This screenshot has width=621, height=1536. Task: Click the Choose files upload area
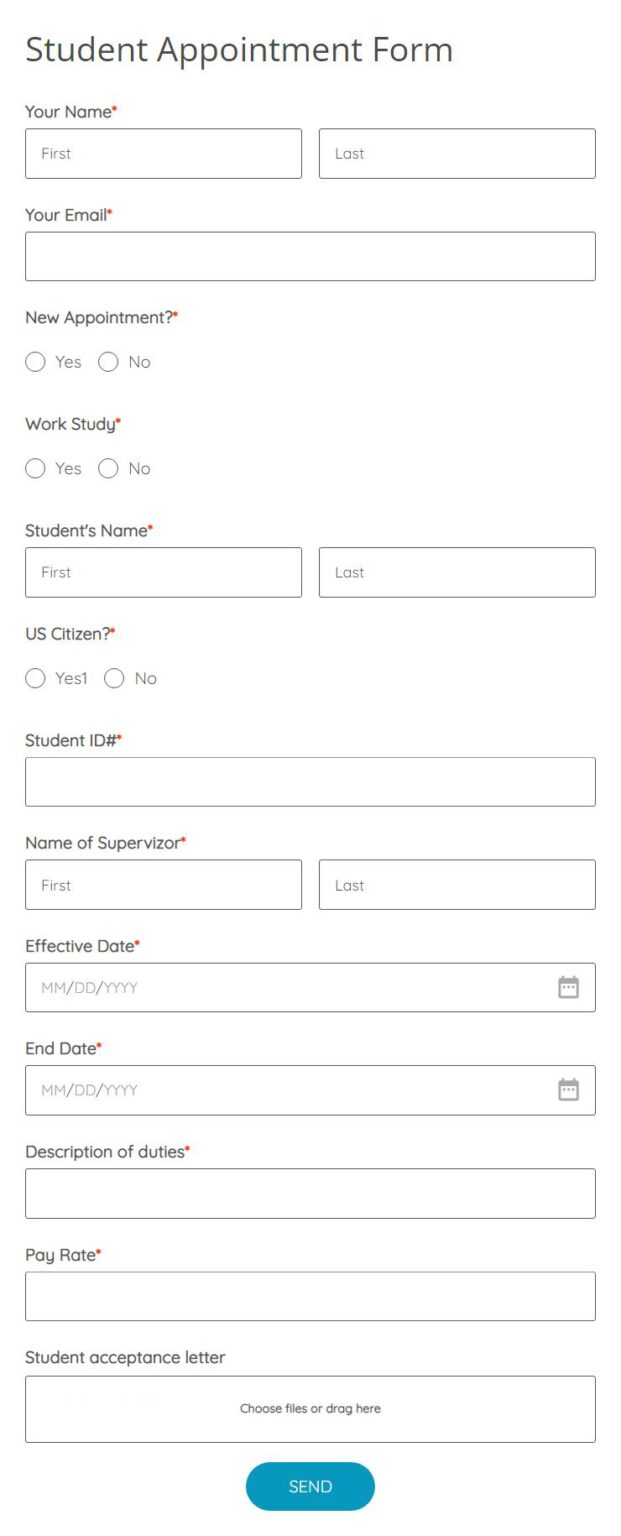click(310, 1409)
